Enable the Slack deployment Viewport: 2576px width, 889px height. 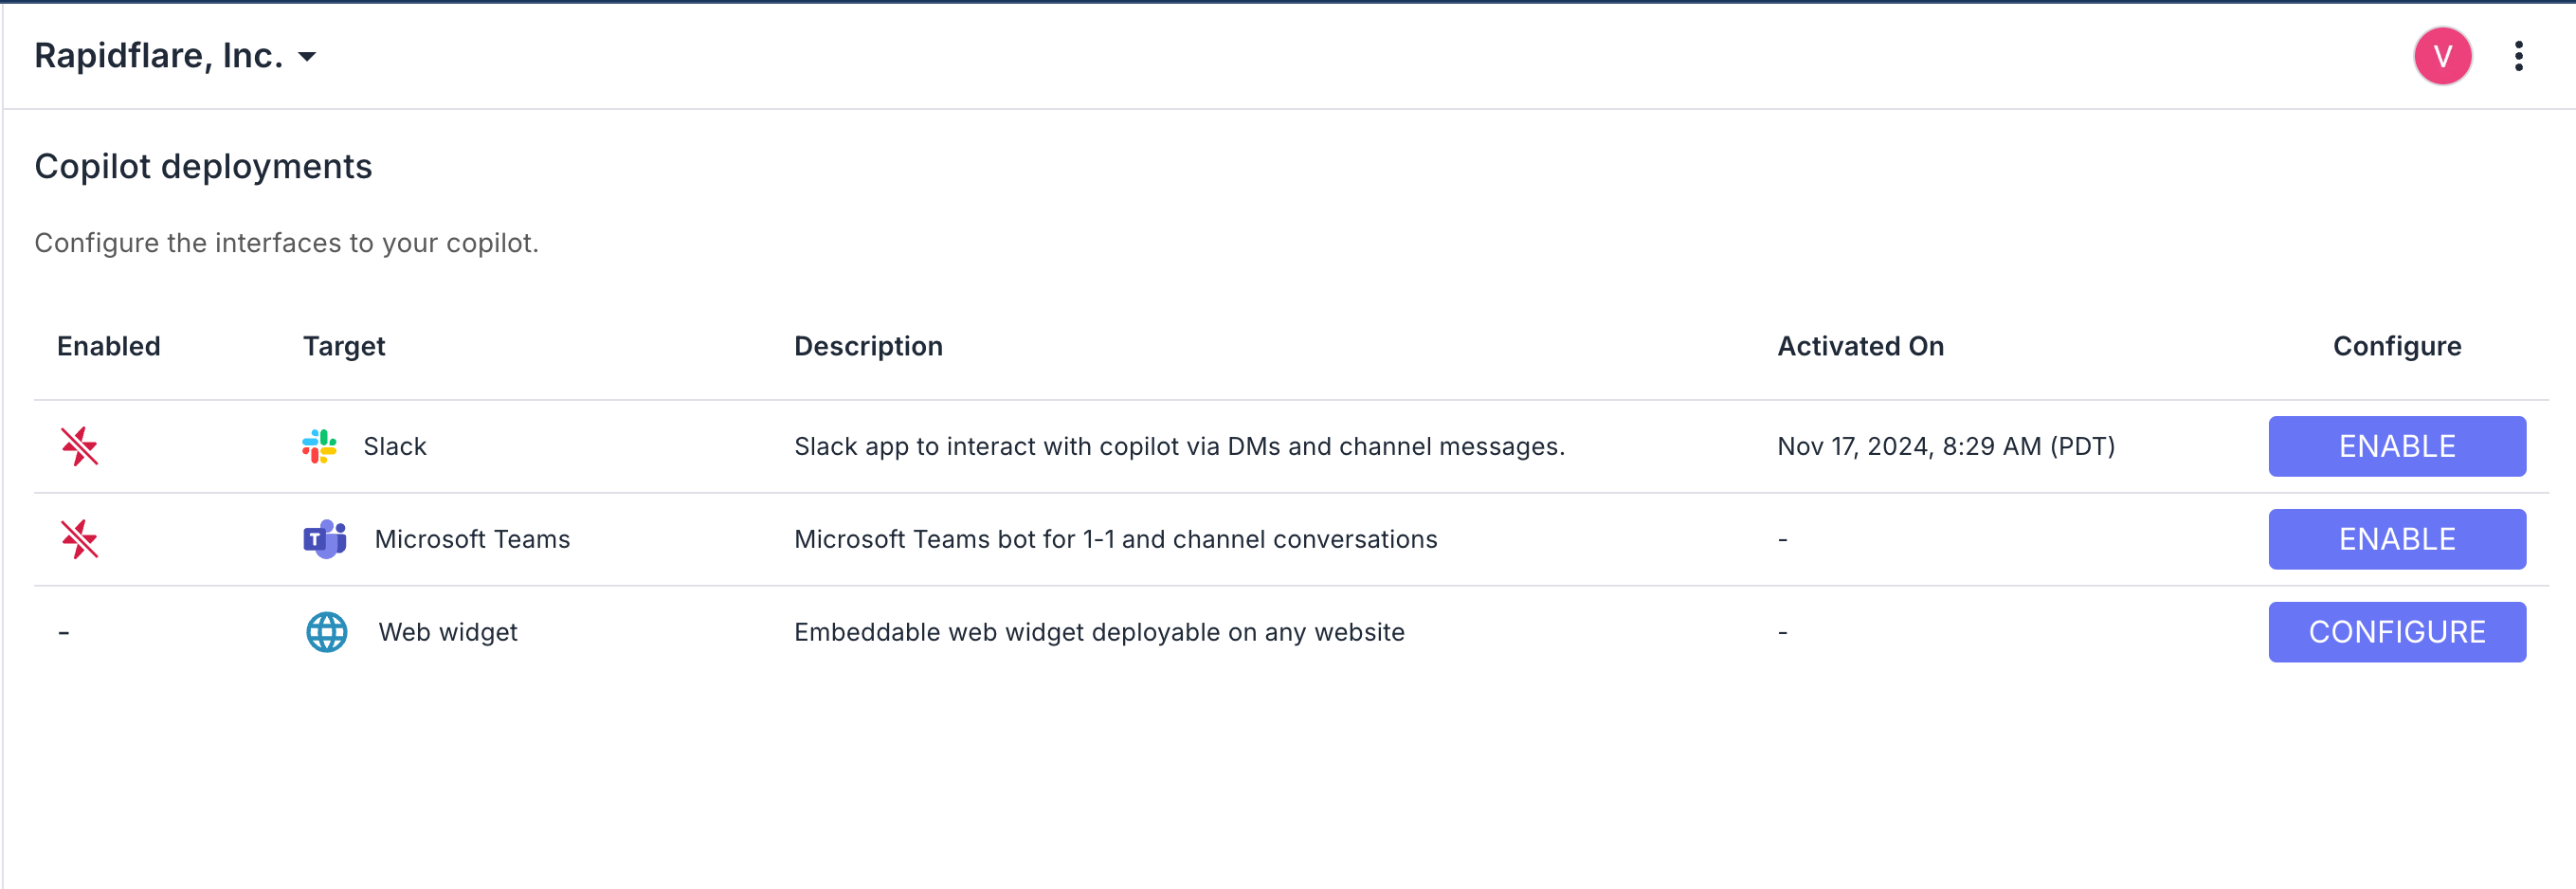2396,446
